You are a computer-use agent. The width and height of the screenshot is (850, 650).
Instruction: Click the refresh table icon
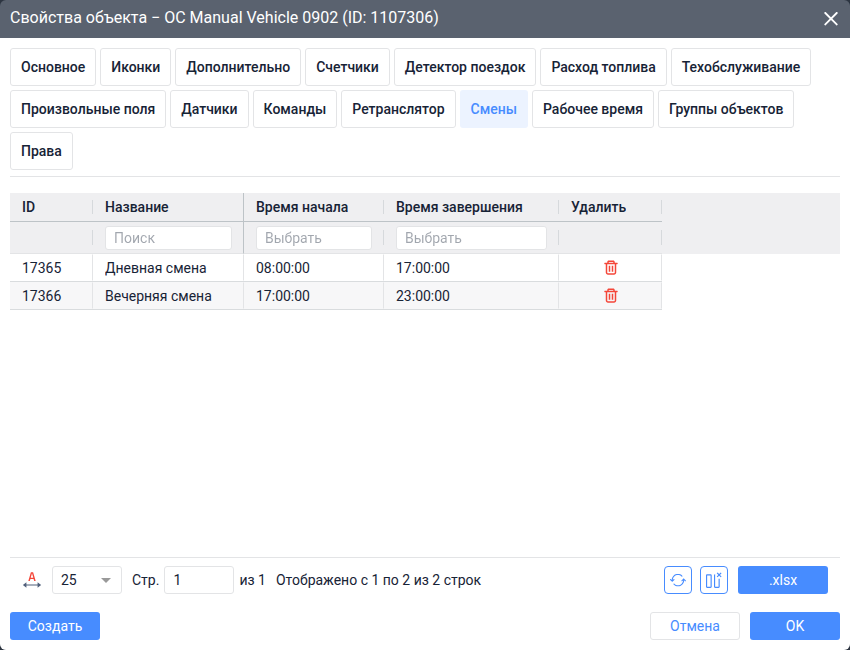[678, 580]
